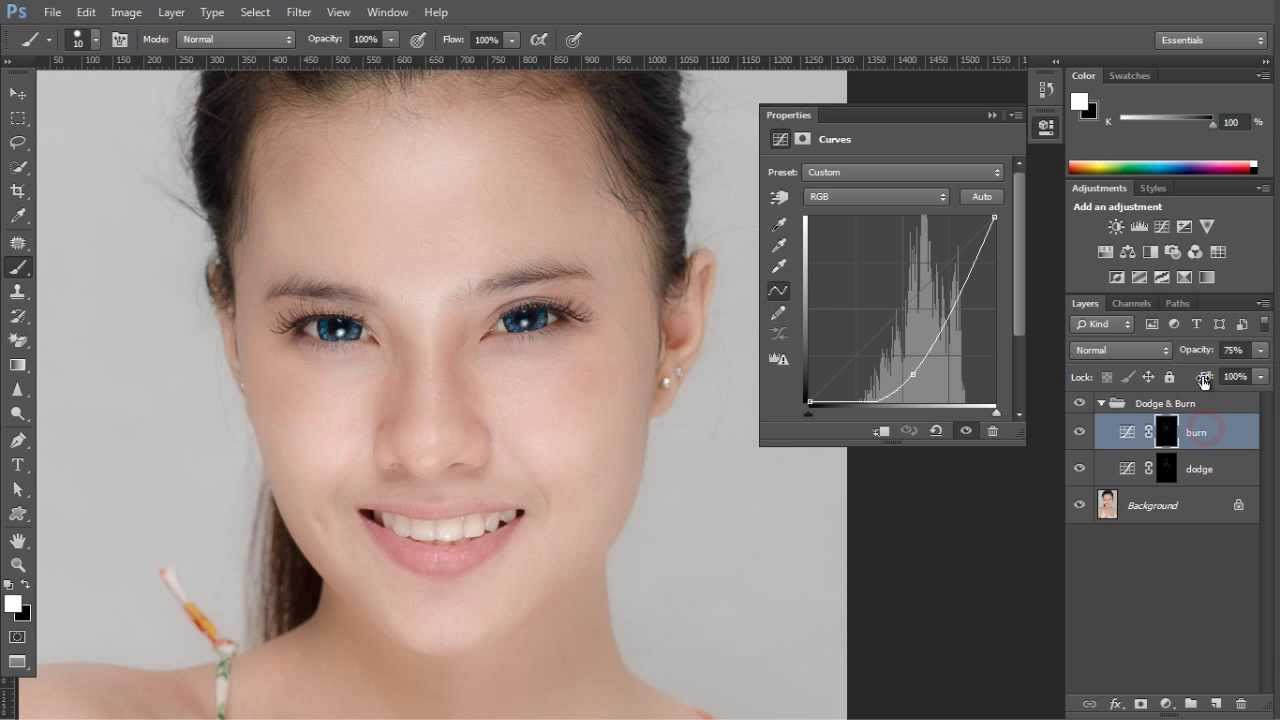
Task: Click the clip-to-layer icon in Properties
Action: (881, 431)
